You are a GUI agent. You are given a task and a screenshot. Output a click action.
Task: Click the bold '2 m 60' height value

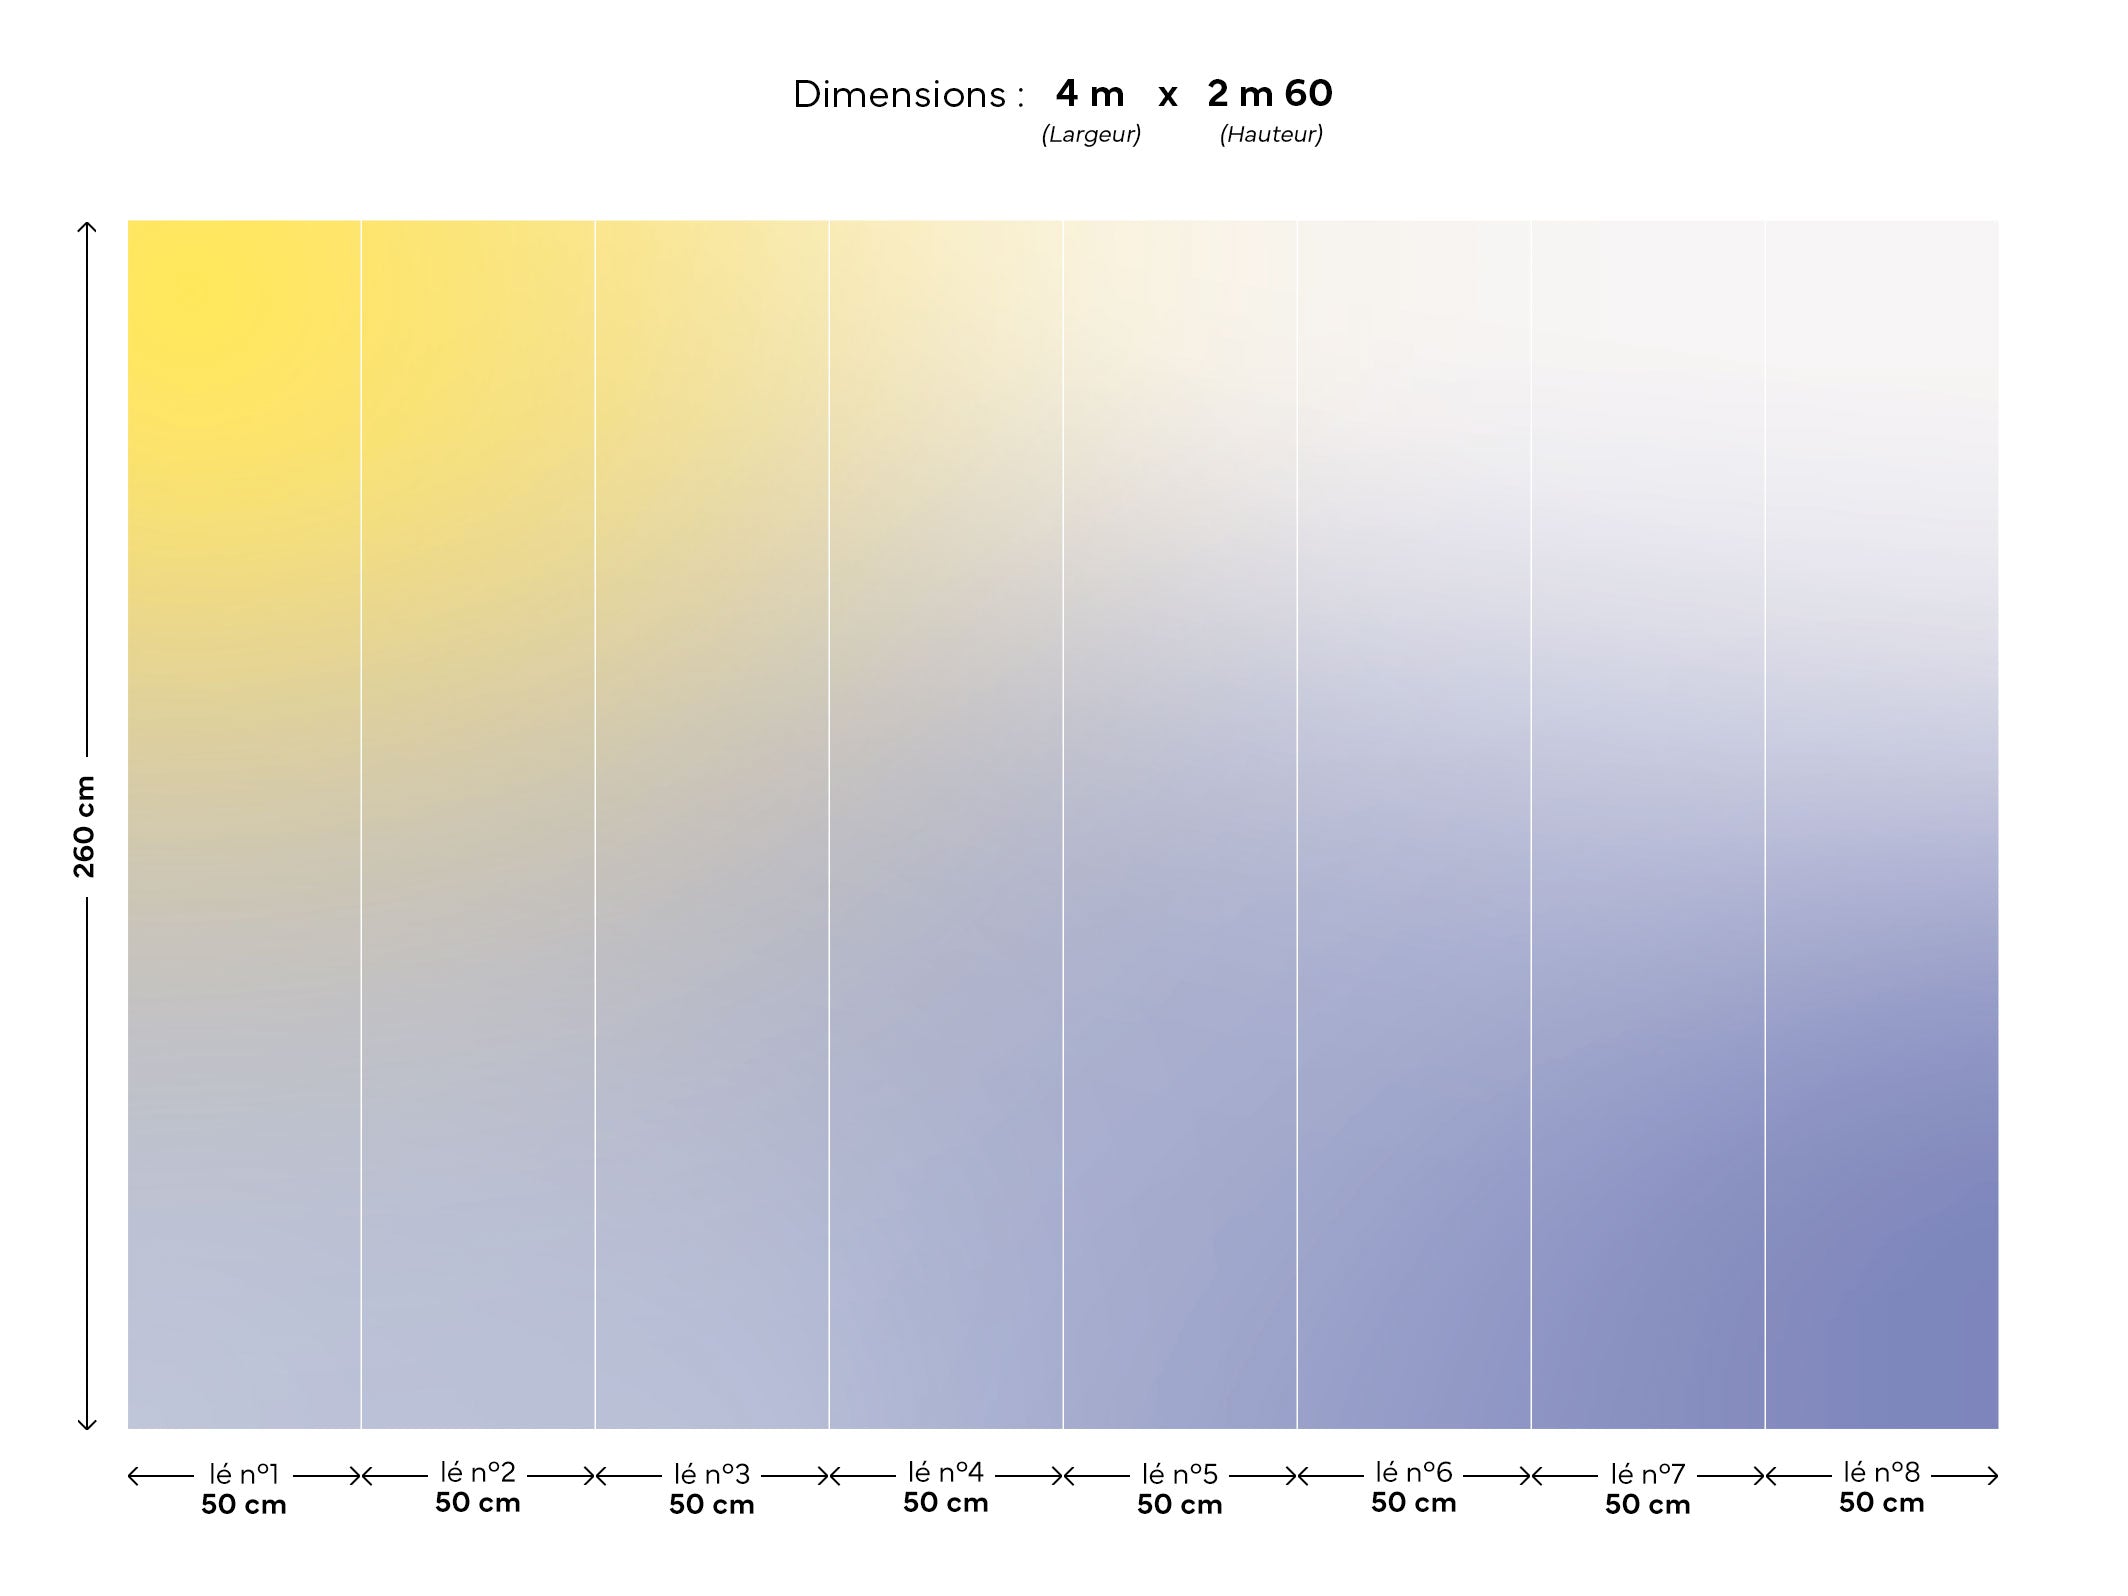[1269, 94]
